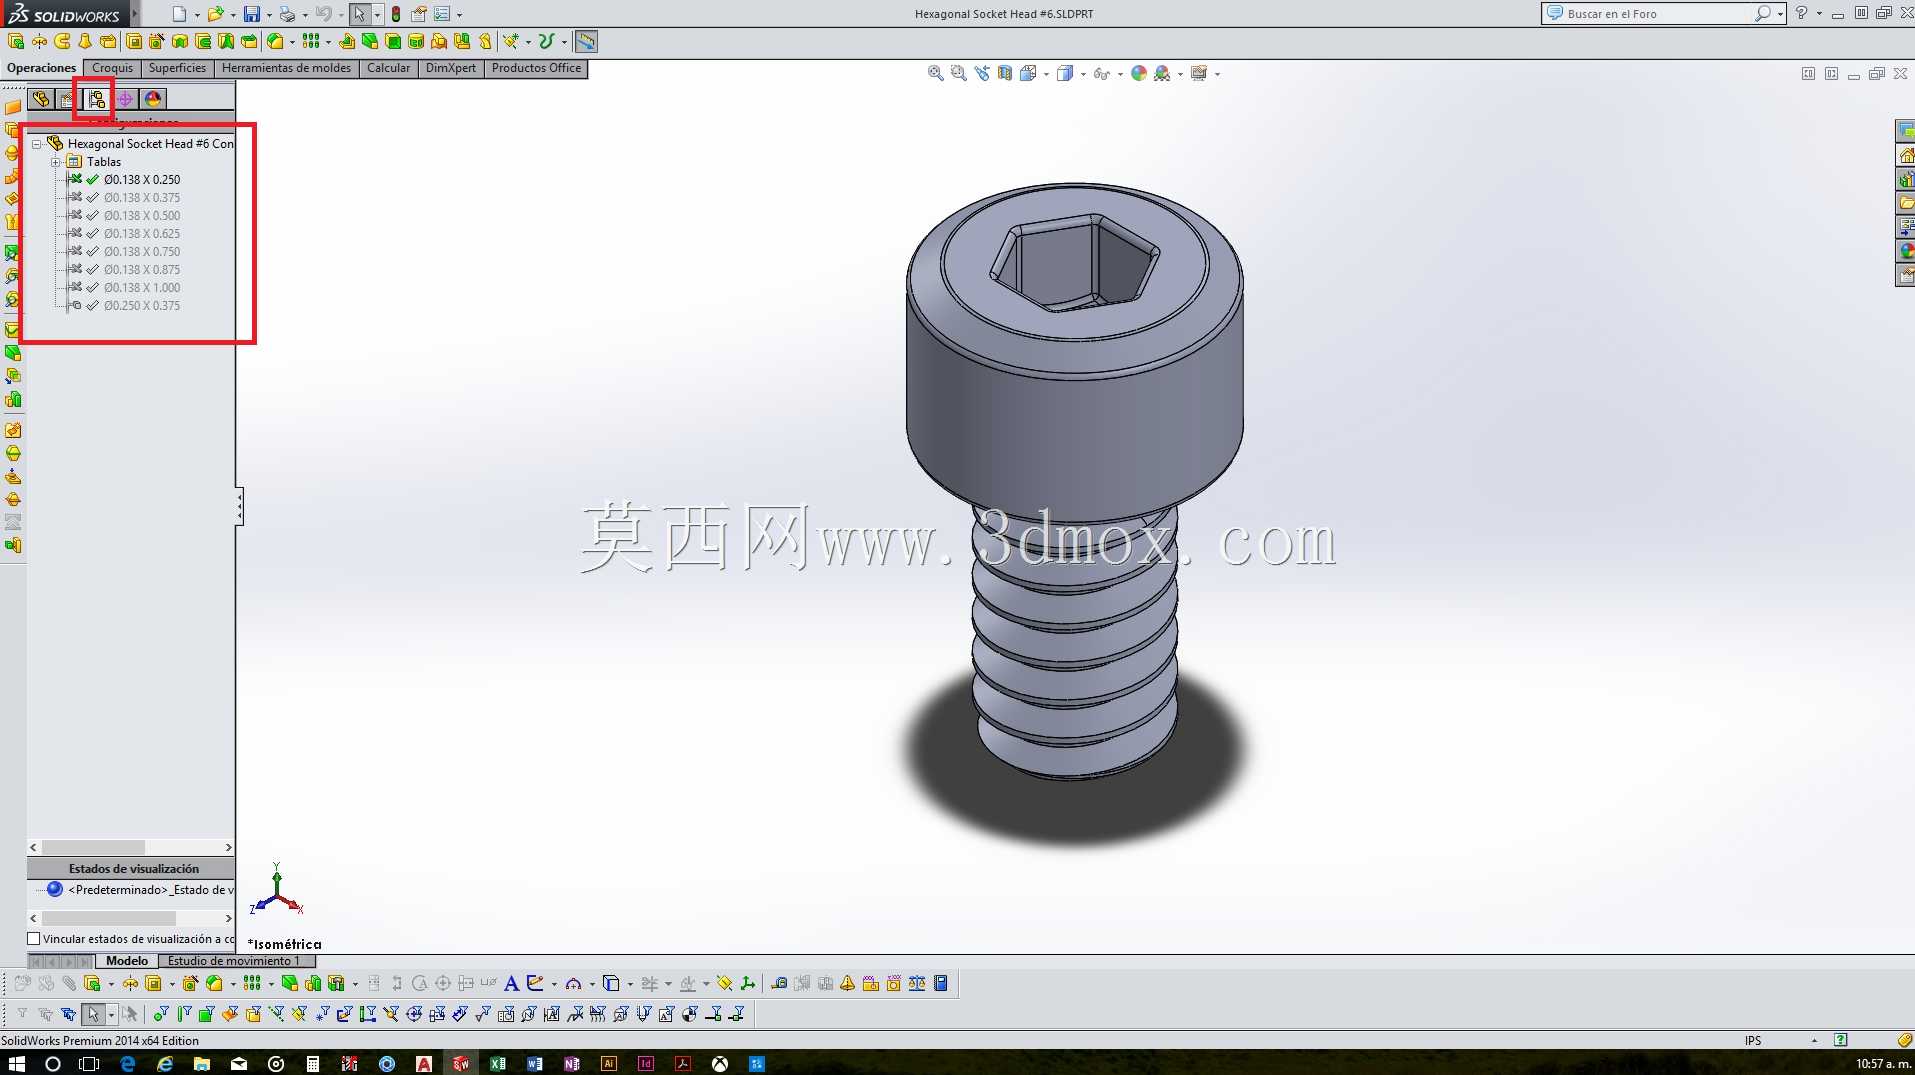Toggle the Select filter cursor in bottom toolbar

pos(93,1014)
